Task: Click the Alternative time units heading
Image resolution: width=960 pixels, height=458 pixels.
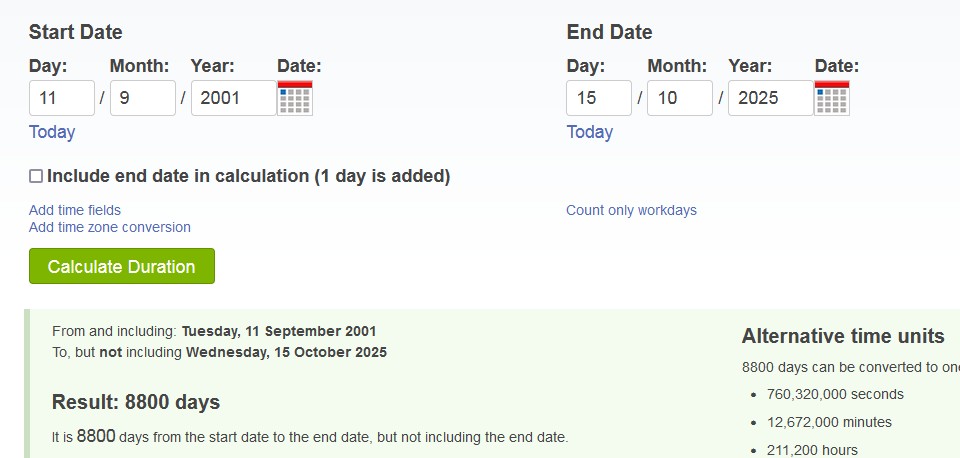Action: [x=843, y=336]
